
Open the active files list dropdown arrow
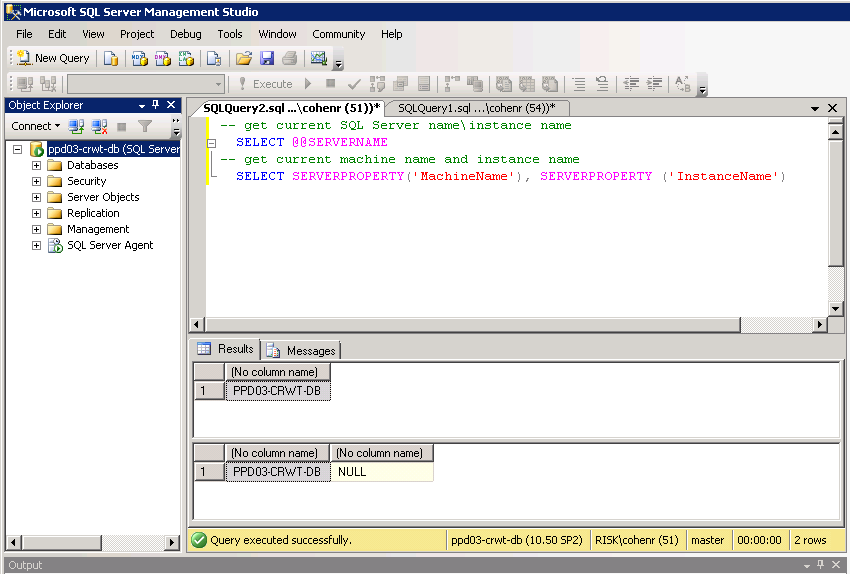coord(815,108)
